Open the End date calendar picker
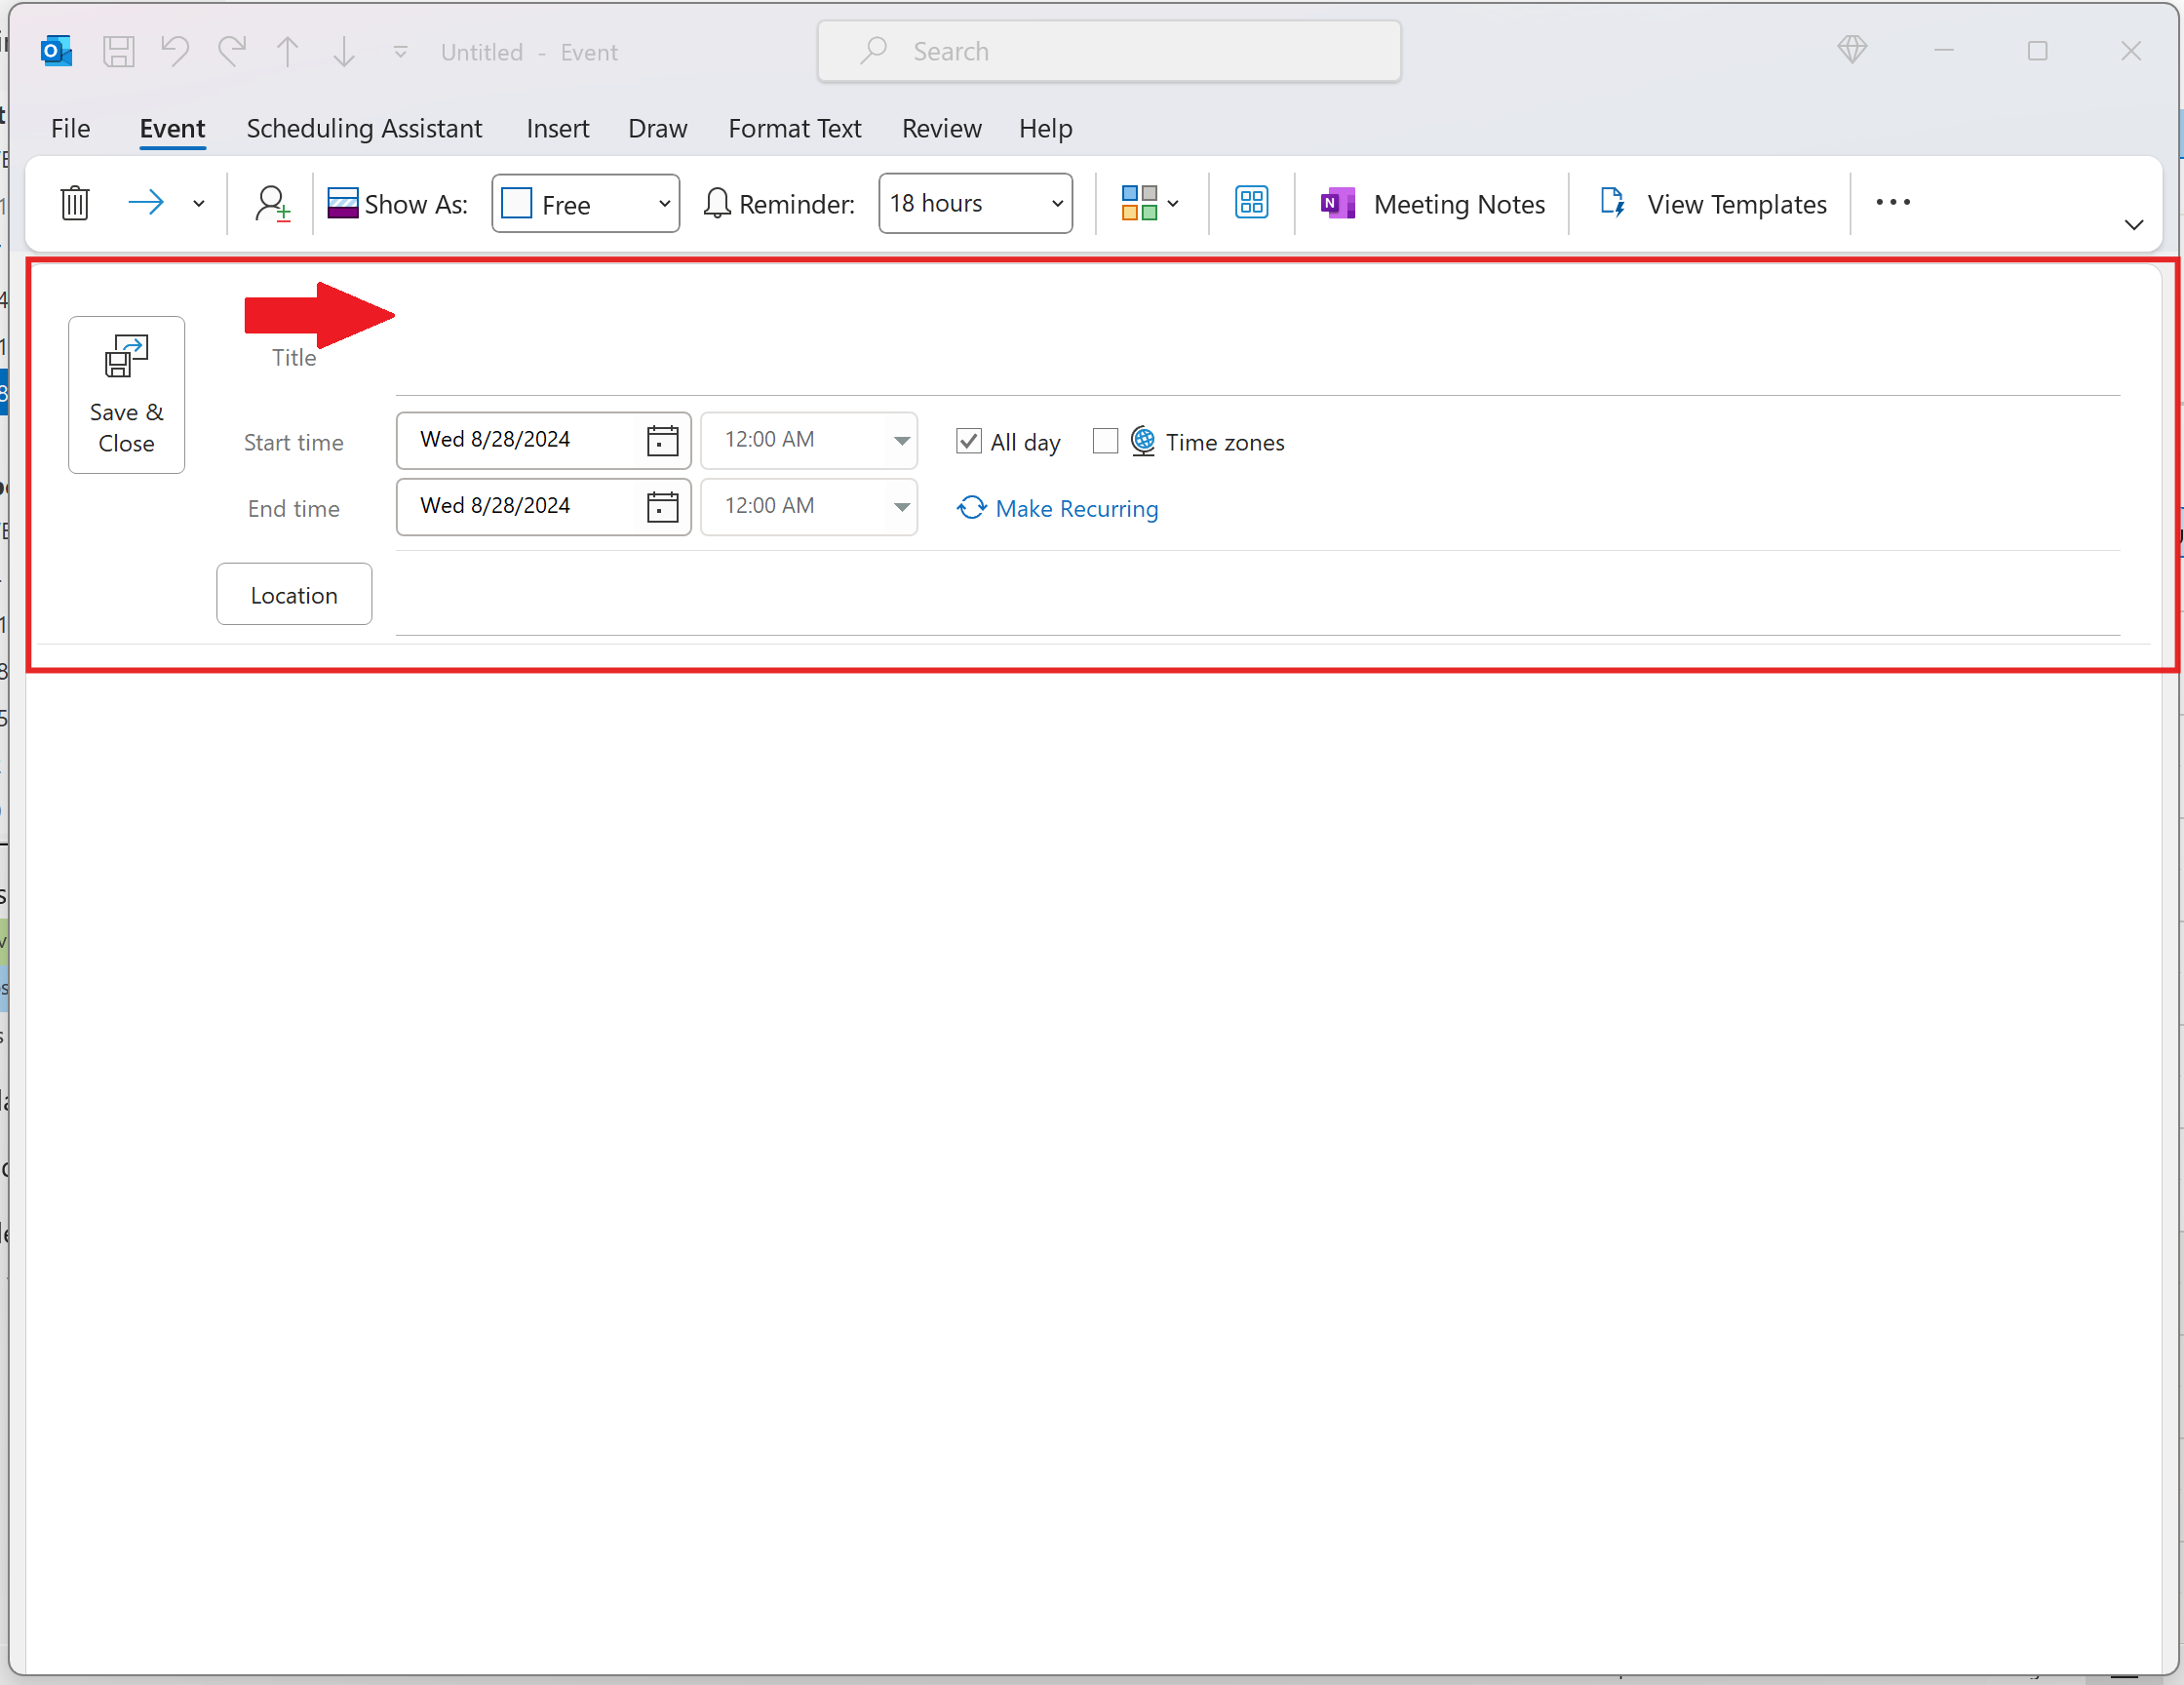 (662, 507)
